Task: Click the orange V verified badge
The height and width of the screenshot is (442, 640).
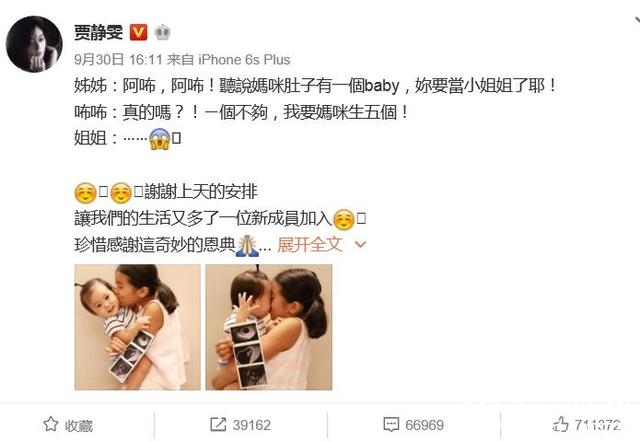Action: coord(138,32)
